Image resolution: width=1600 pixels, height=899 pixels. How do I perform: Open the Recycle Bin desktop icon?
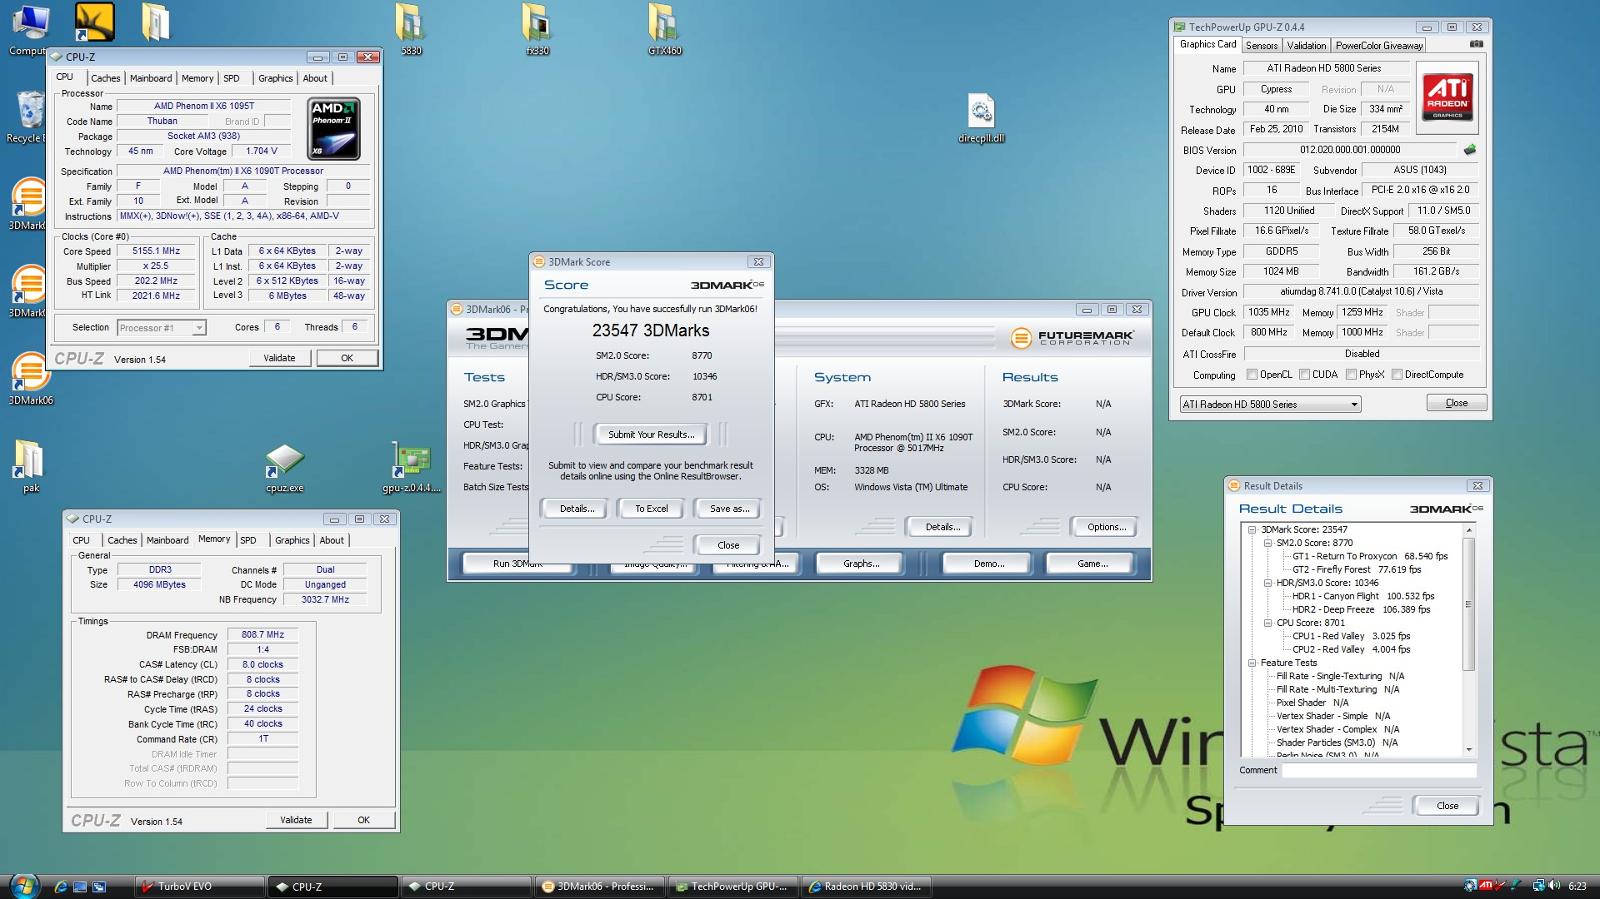[x=27, y=117]
